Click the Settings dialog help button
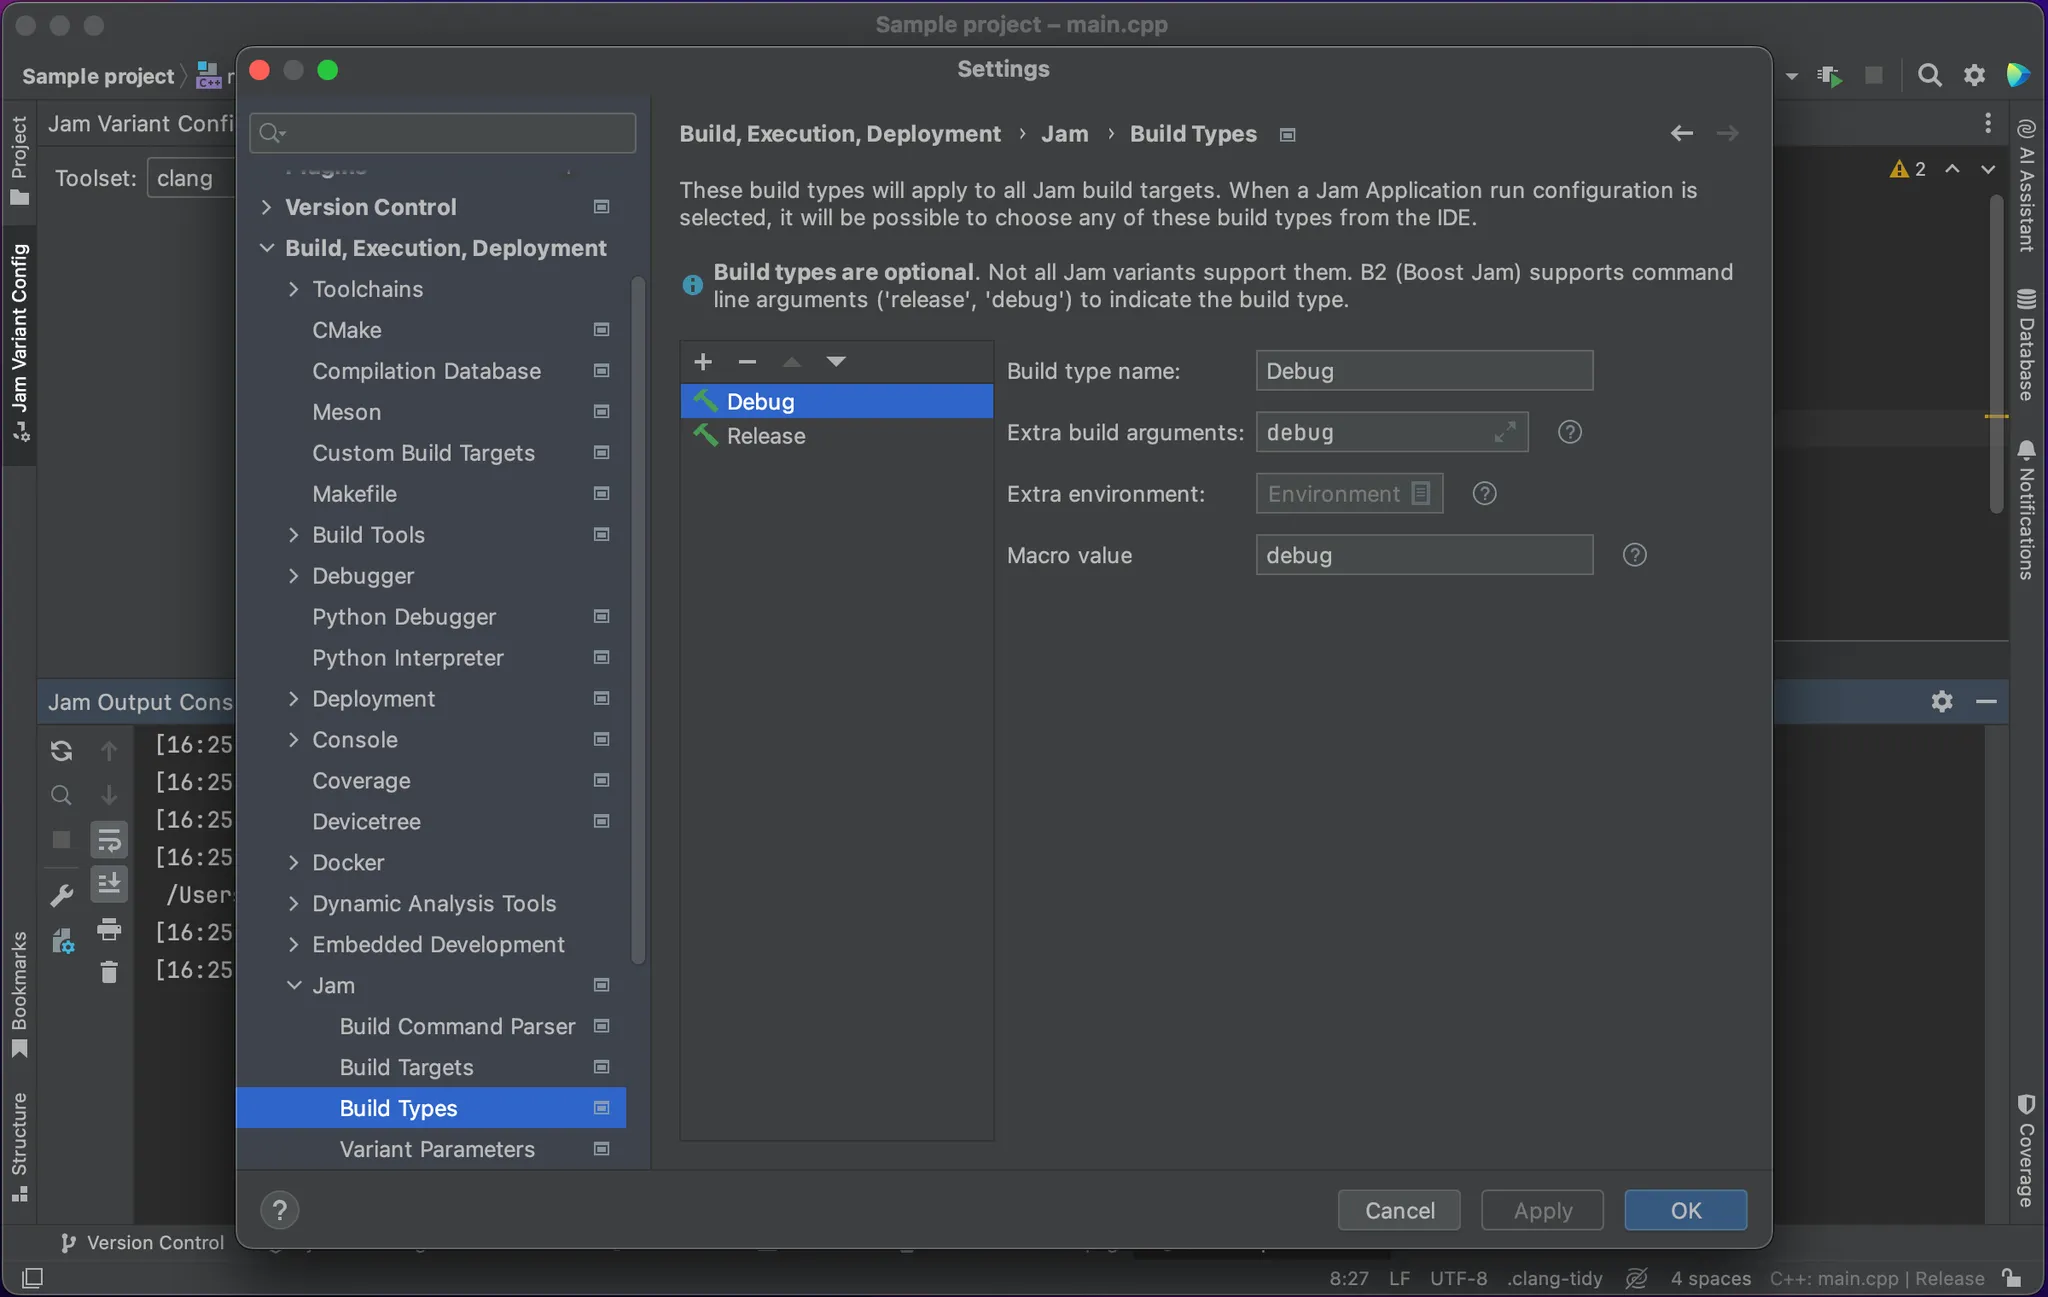 click(280, 1210)
